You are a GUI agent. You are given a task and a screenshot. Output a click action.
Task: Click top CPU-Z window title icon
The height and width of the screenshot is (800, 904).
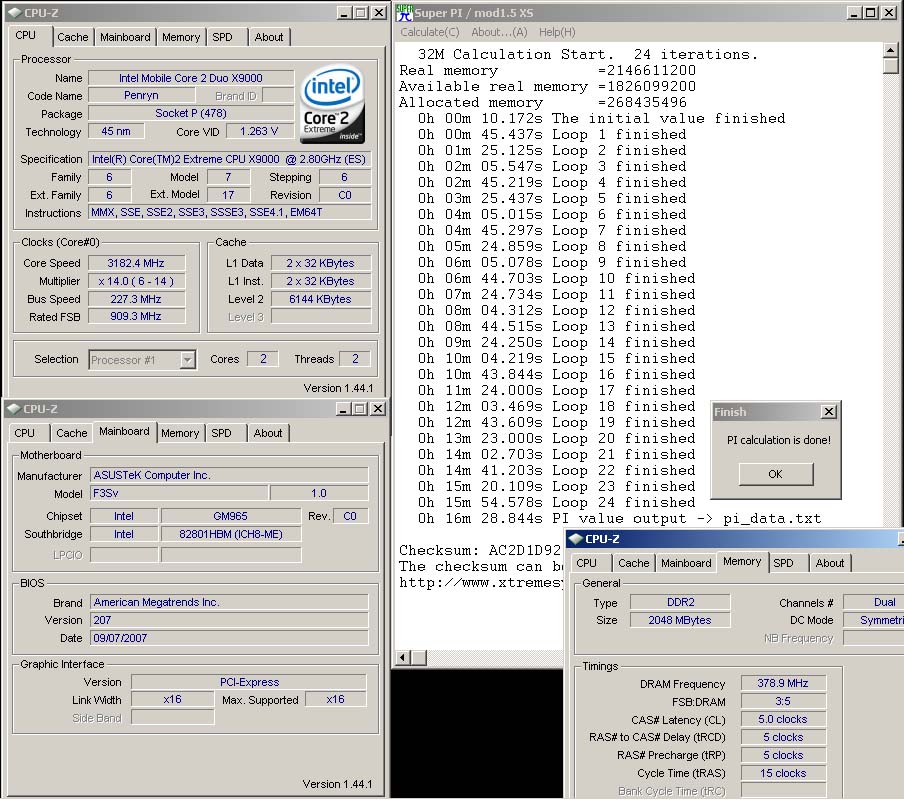click(x=14, y=13)
